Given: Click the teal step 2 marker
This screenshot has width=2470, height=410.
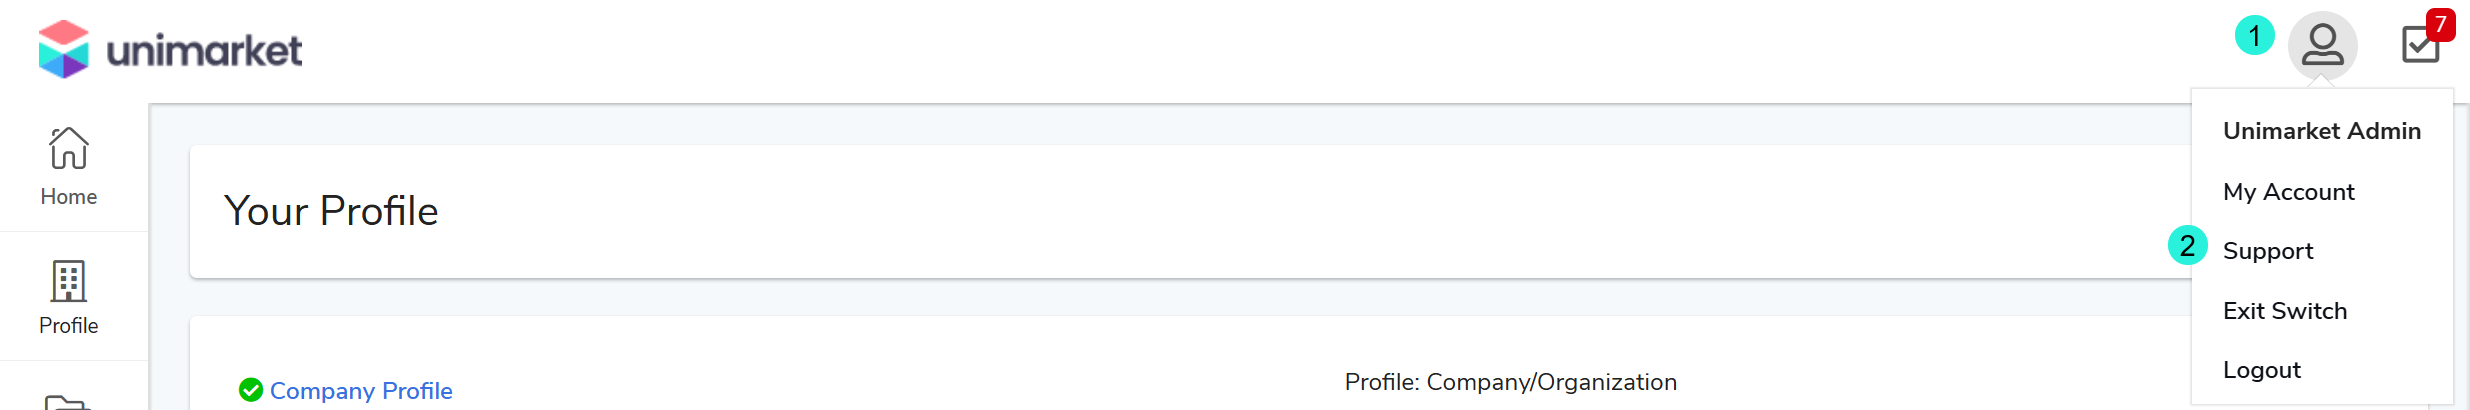Looking at the screenshot, I should [2187, 246].
